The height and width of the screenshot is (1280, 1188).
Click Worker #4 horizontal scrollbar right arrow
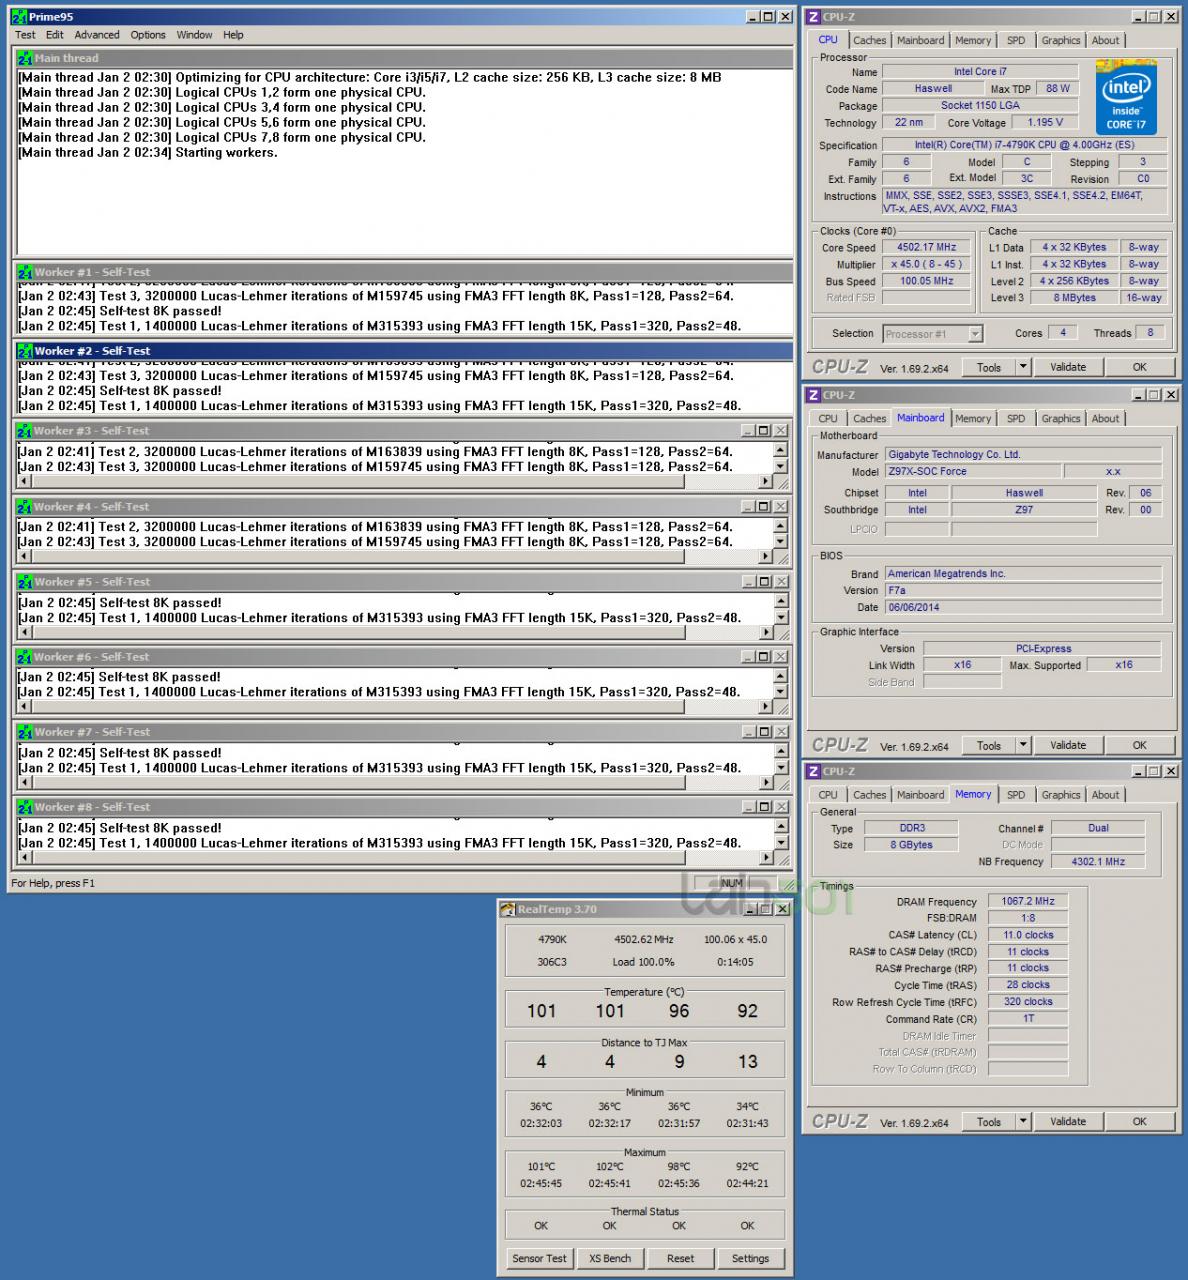pos(766,557)
